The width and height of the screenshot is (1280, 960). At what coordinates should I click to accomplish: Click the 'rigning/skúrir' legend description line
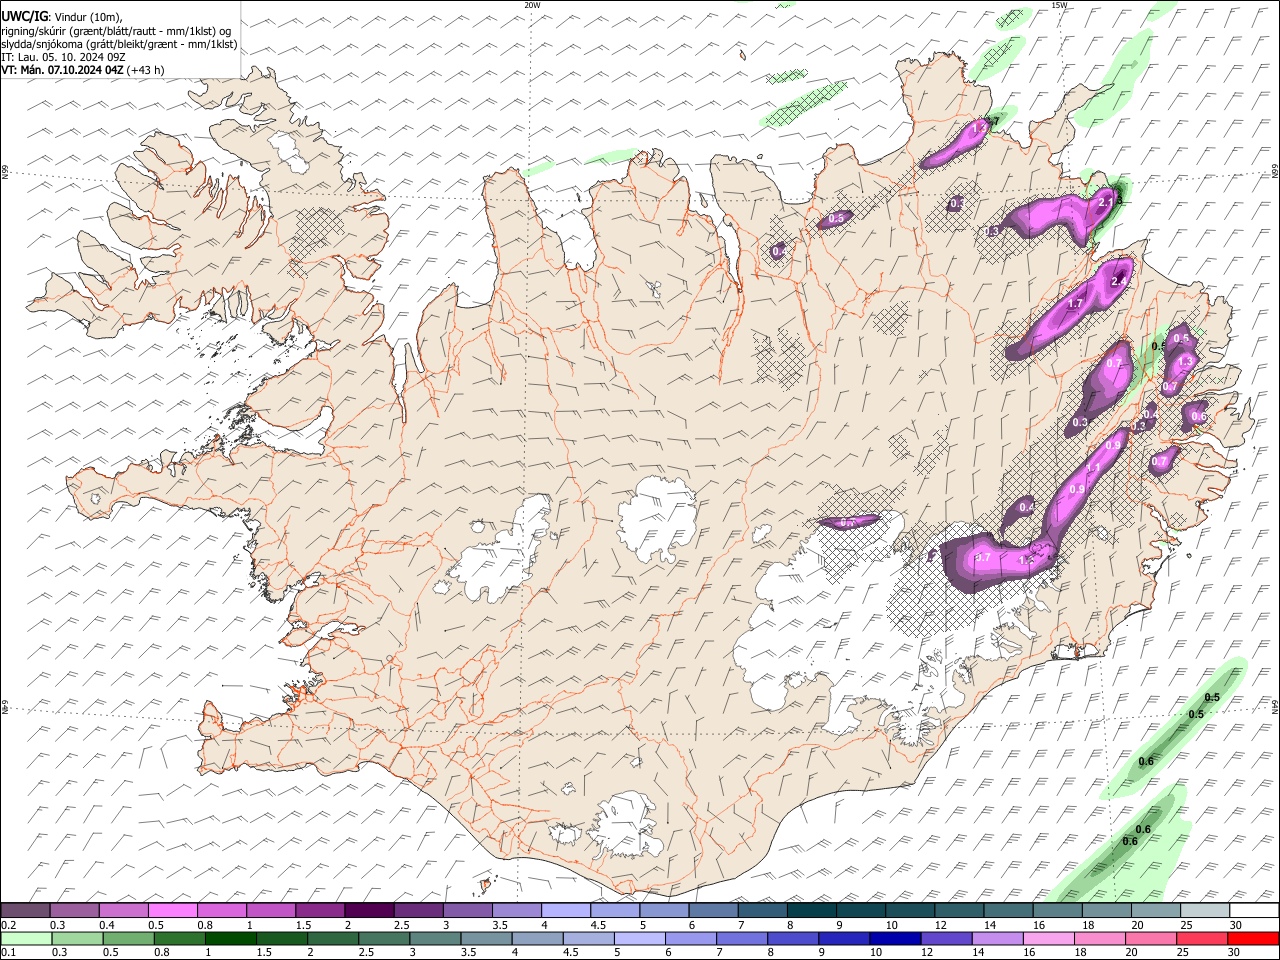point(116,30)
